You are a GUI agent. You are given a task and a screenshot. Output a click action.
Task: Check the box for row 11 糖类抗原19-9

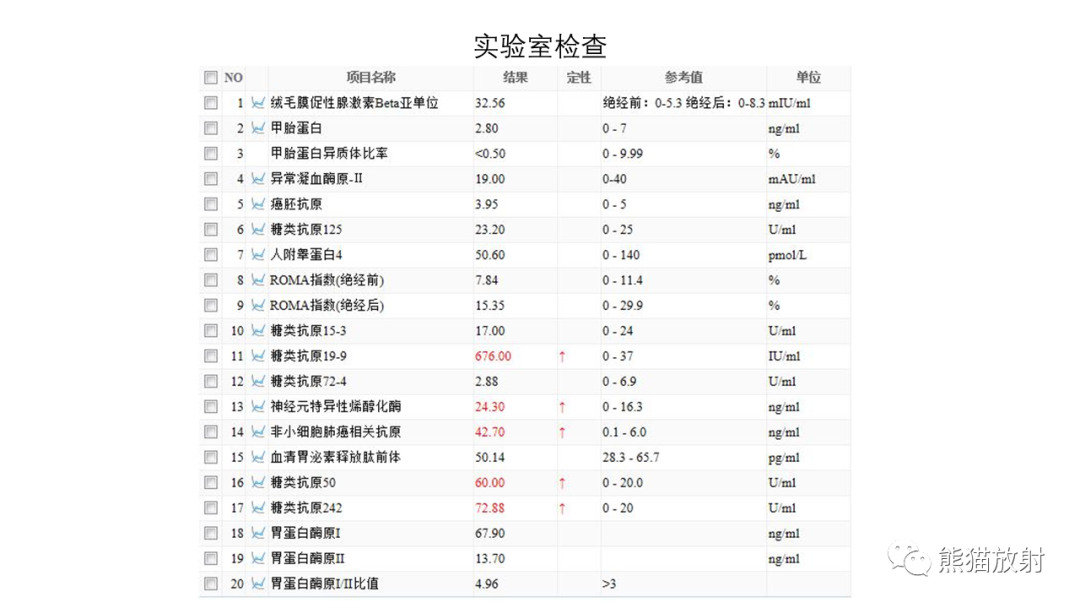coord(211,356)
